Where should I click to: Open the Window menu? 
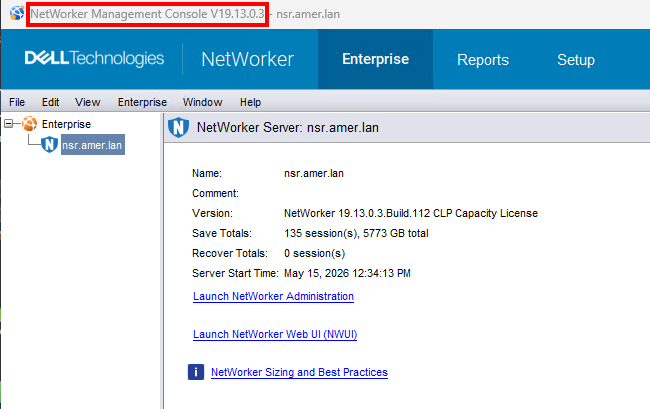pyautogui.click(x=202, y=102)
